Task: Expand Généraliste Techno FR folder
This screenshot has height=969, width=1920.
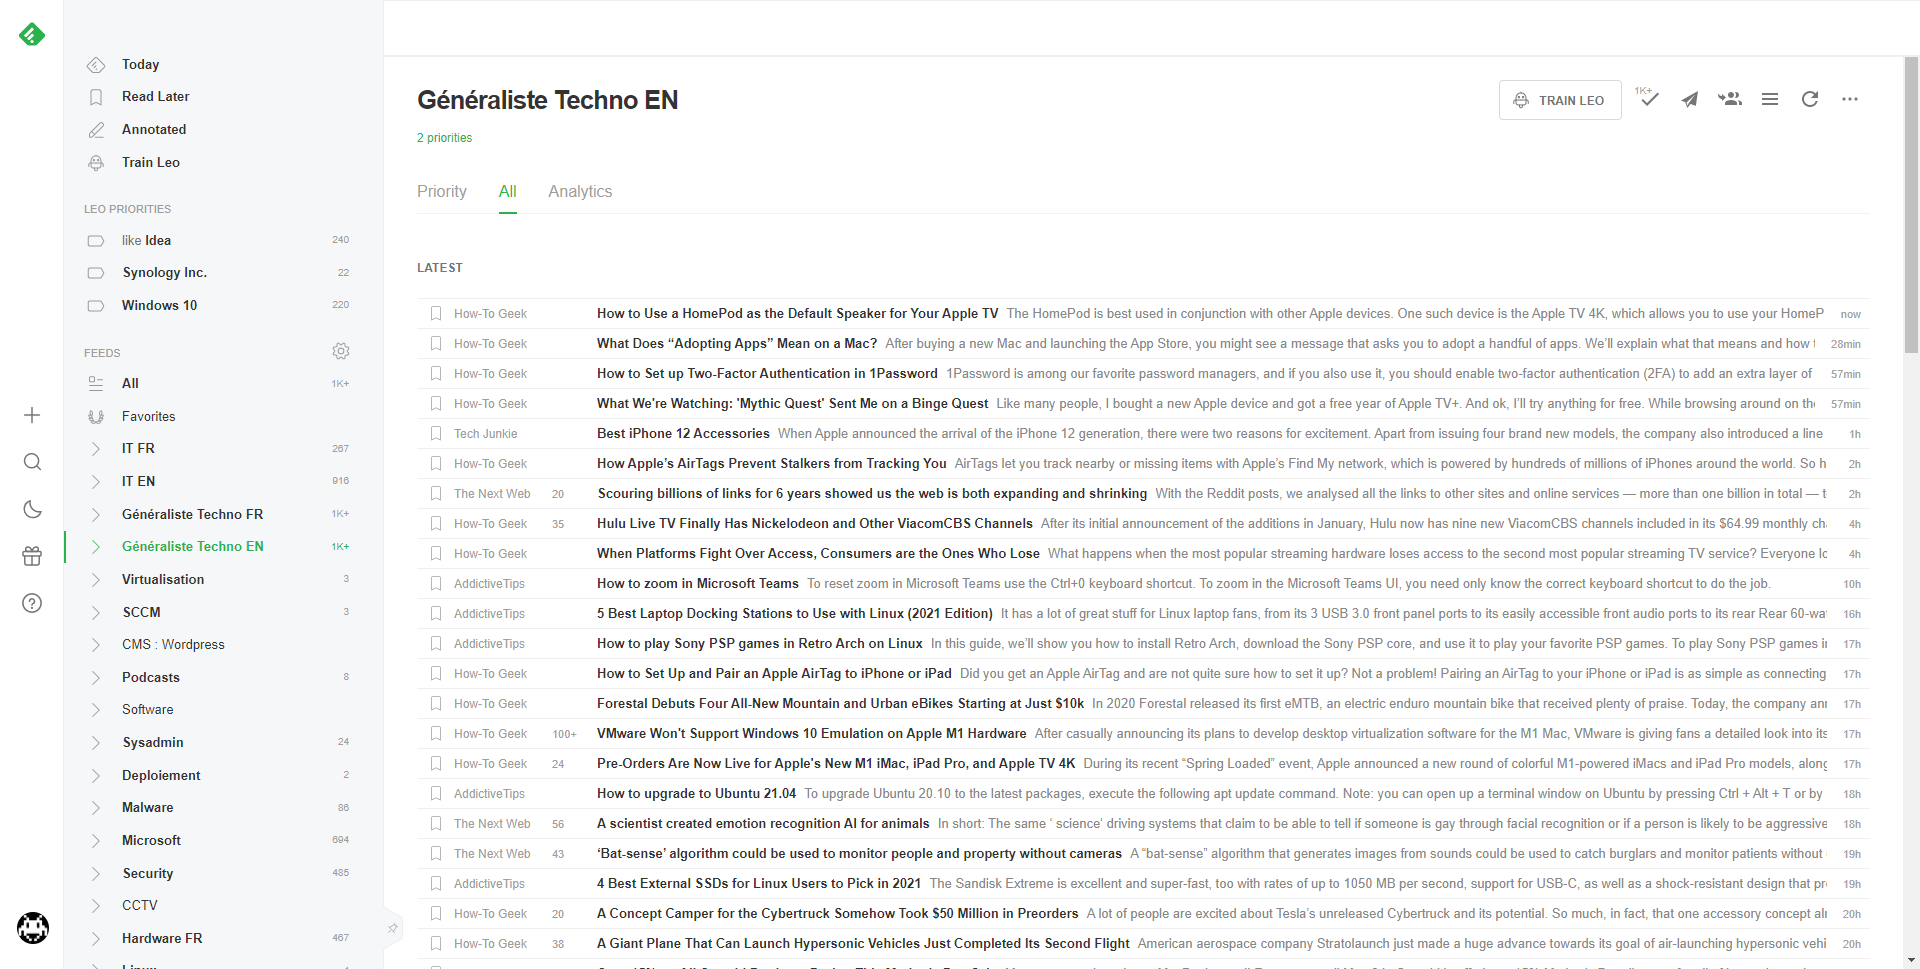Action: [96, 514]
